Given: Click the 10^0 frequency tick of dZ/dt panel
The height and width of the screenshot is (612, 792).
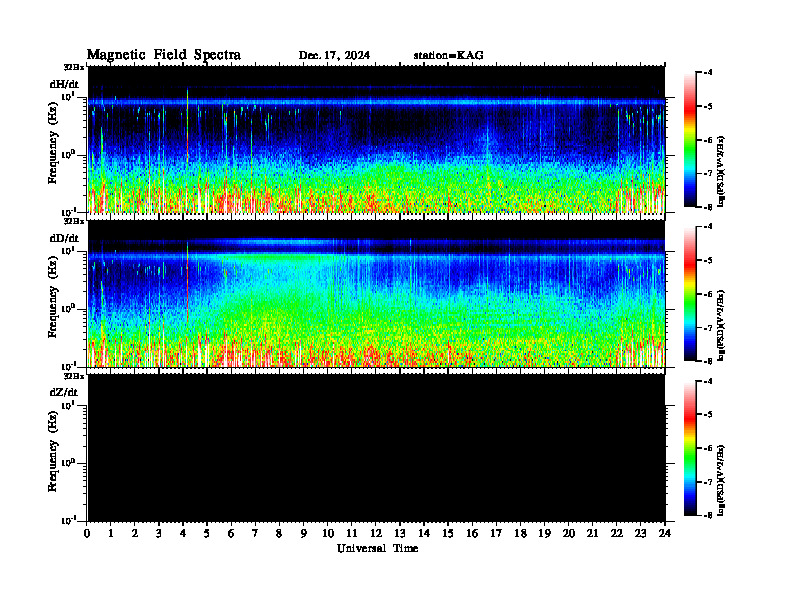Looking at the screenshot, I should pyautogui.click(x=68, y=463).
